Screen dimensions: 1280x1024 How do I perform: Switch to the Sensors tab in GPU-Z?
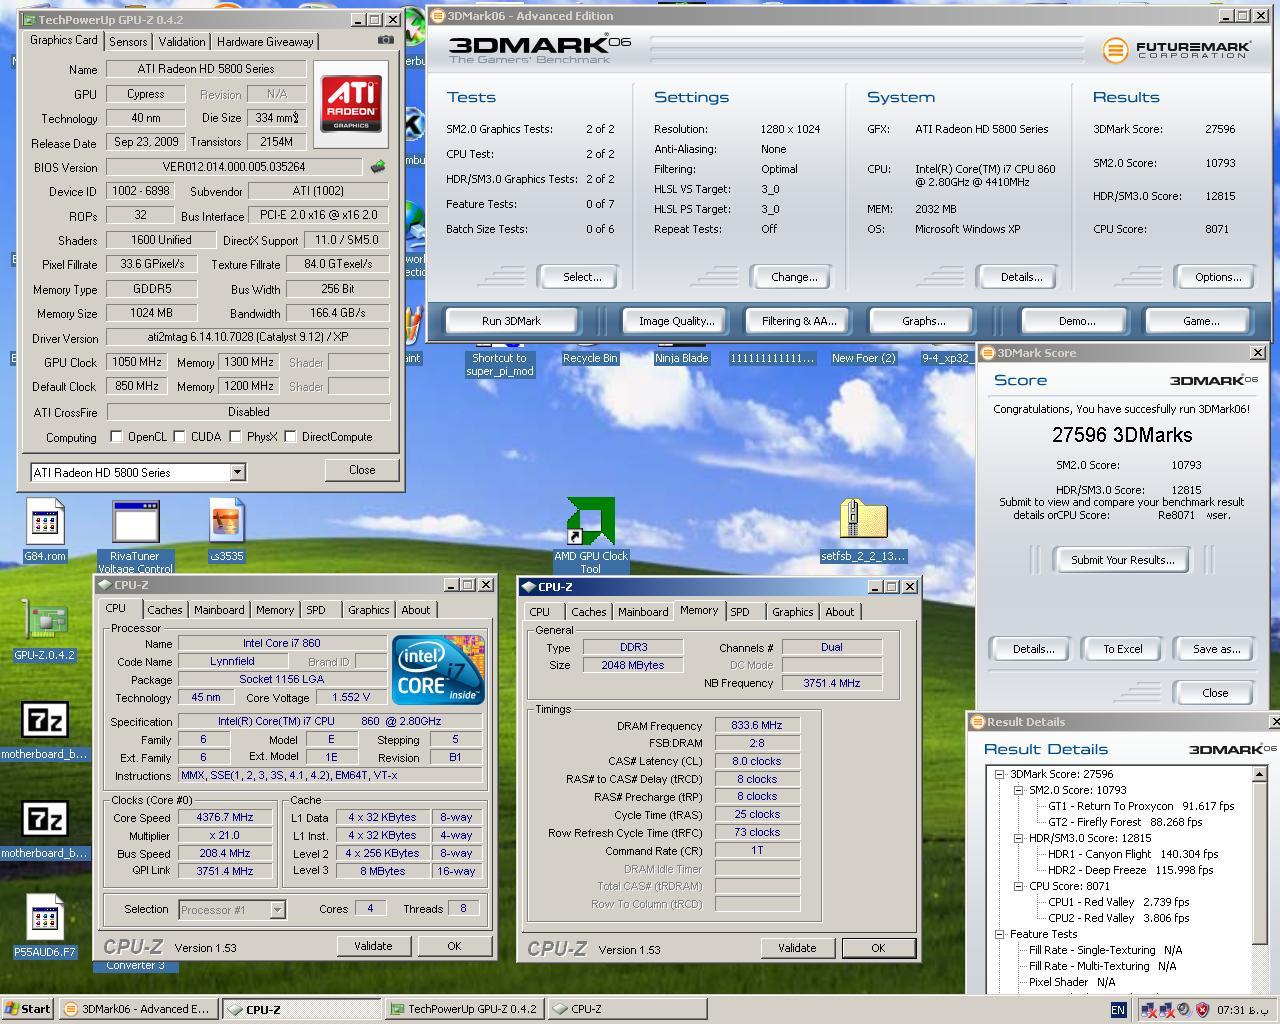pos(128,41)
